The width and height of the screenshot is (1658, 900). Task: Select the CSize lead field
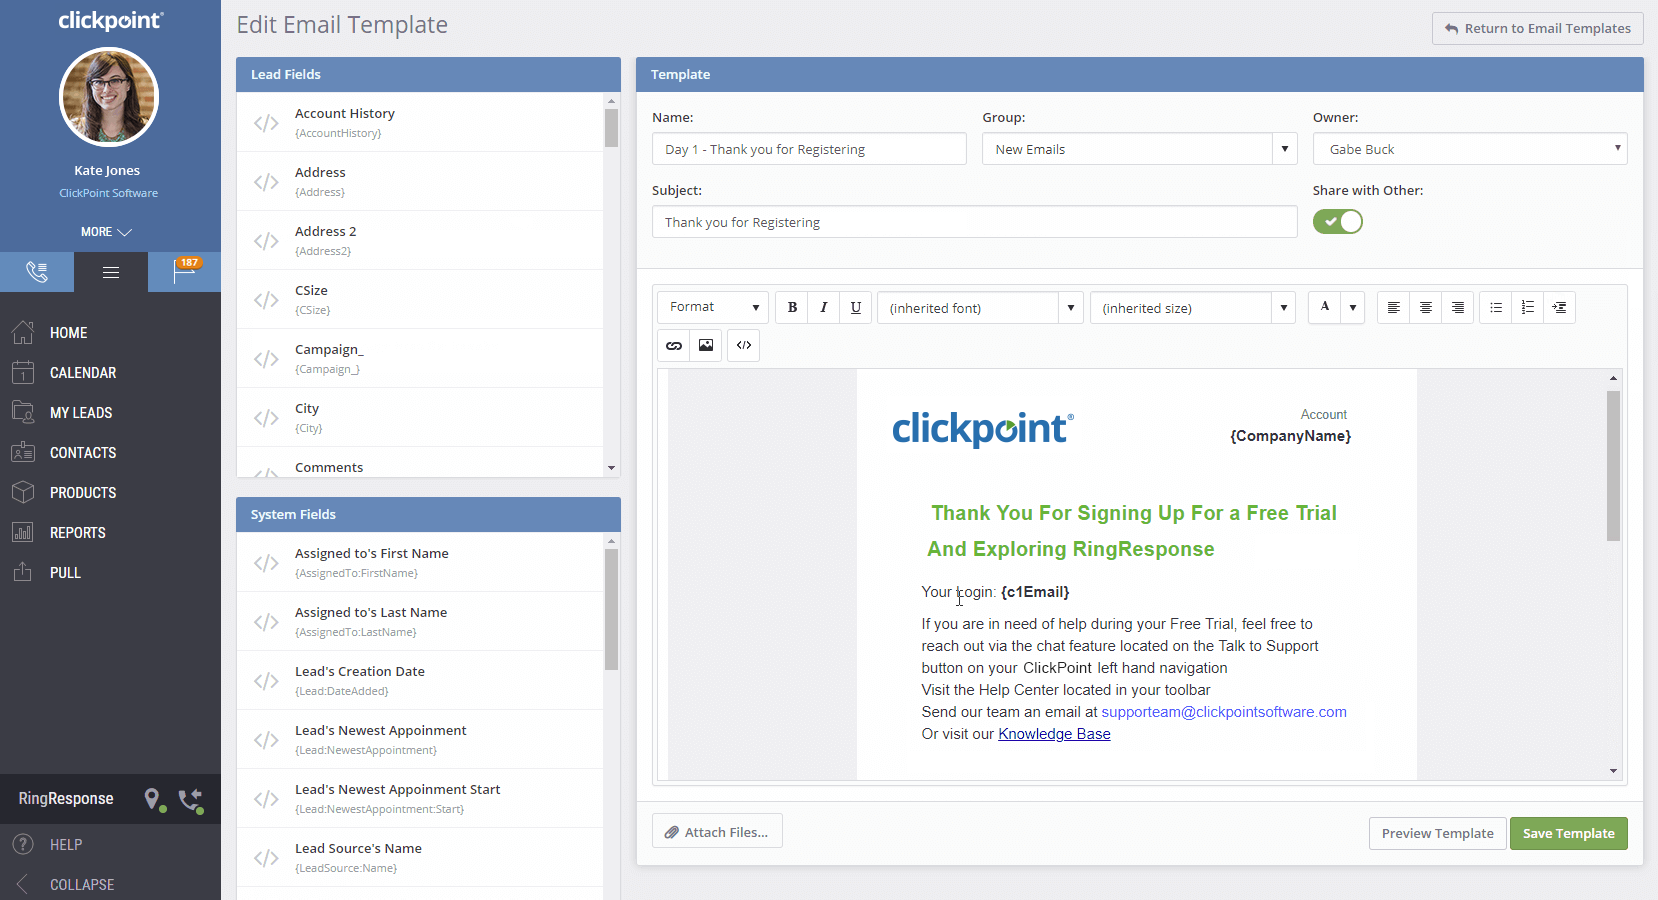(420, 299)
